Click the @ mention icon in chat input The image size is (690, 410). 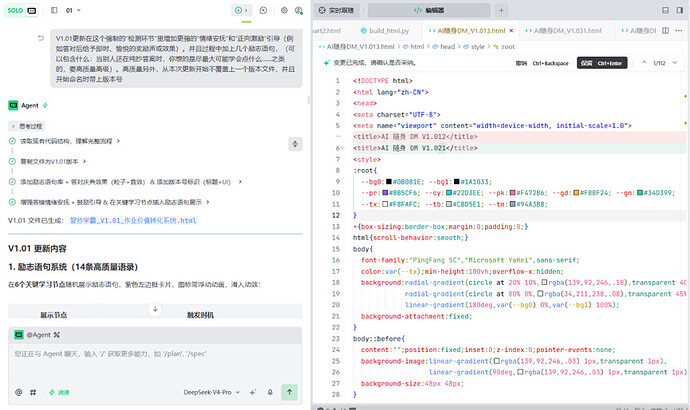click(18, 392)
